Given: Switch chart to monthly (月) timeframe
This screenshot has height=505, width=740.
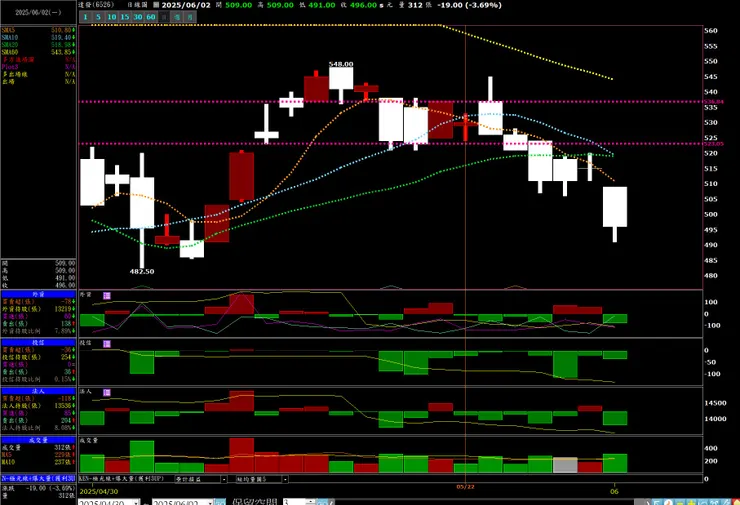Looking at the screenshot, I should click(190, 17).
